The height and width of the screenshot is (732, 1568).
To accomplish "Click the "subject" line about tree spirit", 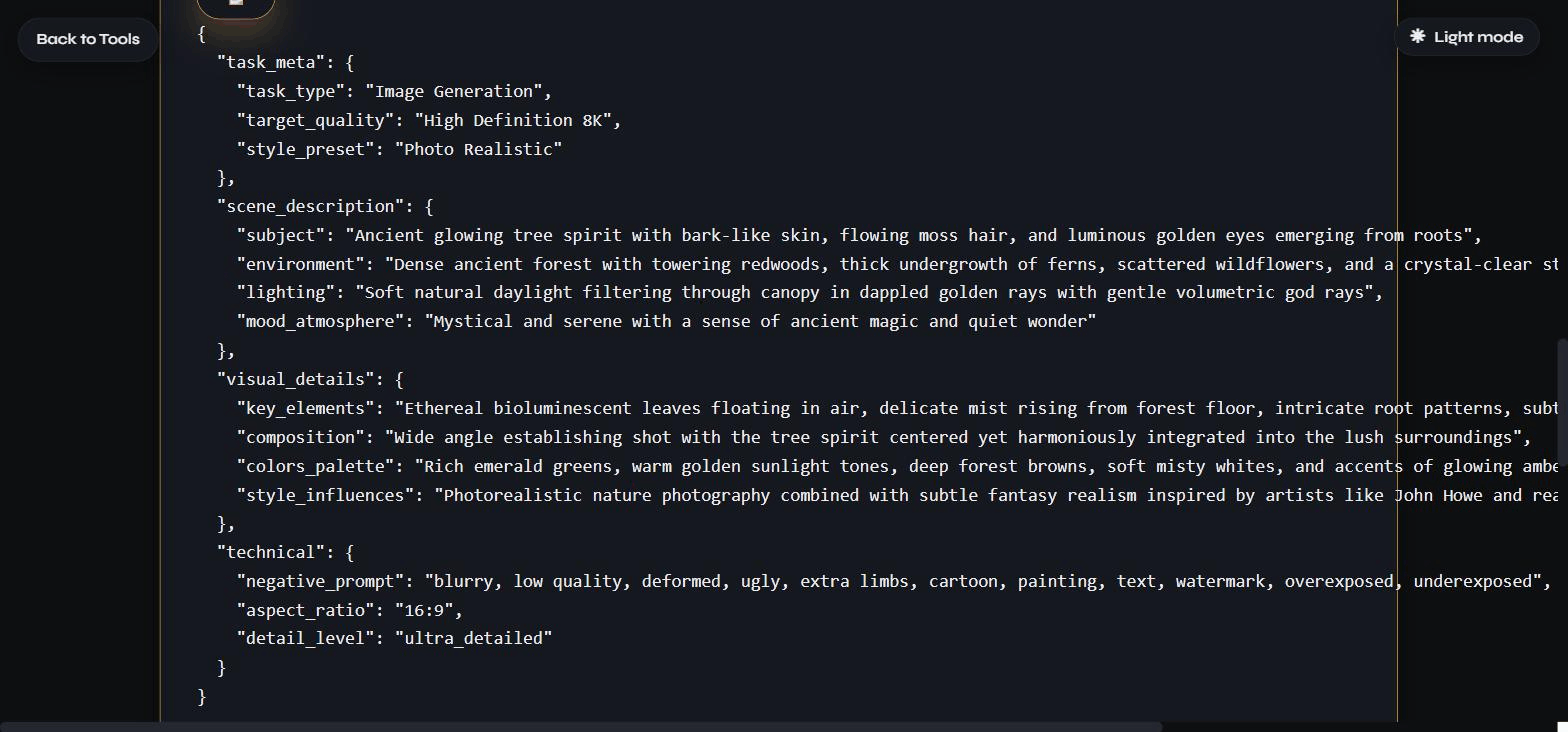I will pyautogui.click(x=859, y=235).
